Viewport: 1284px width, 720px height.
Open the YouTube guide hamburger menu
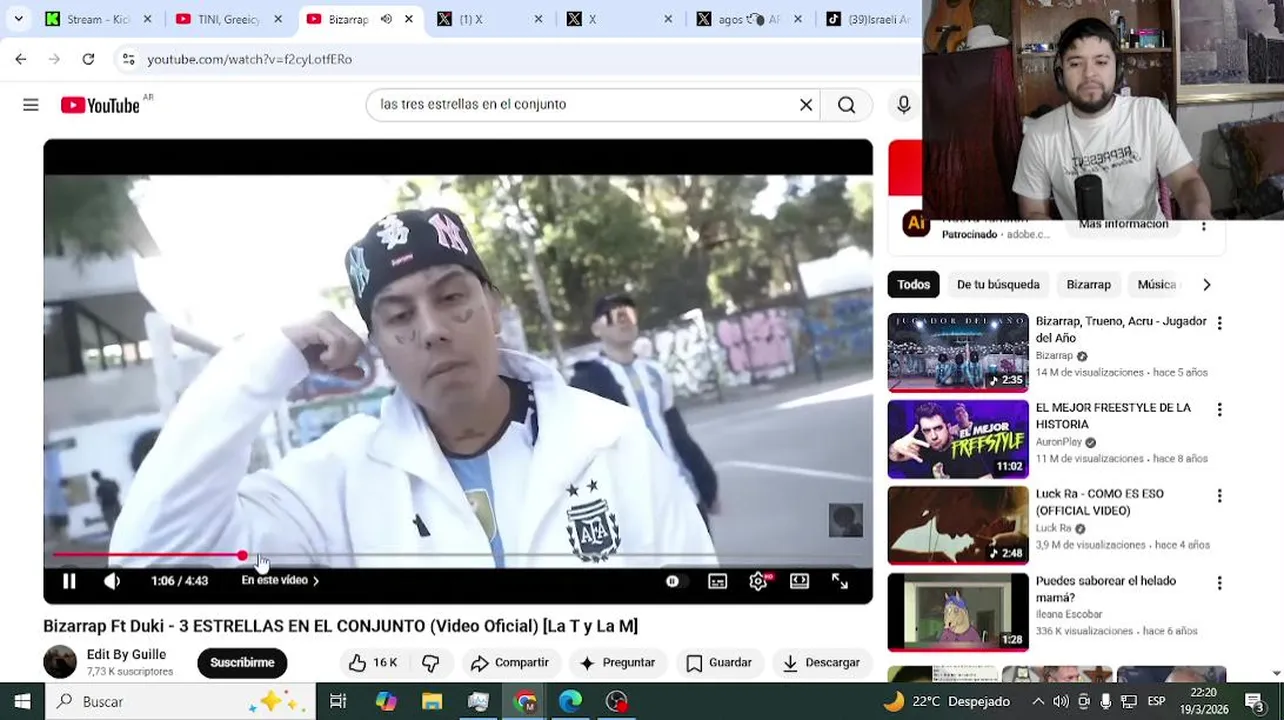pyautogui.click(x=31, y=105)
